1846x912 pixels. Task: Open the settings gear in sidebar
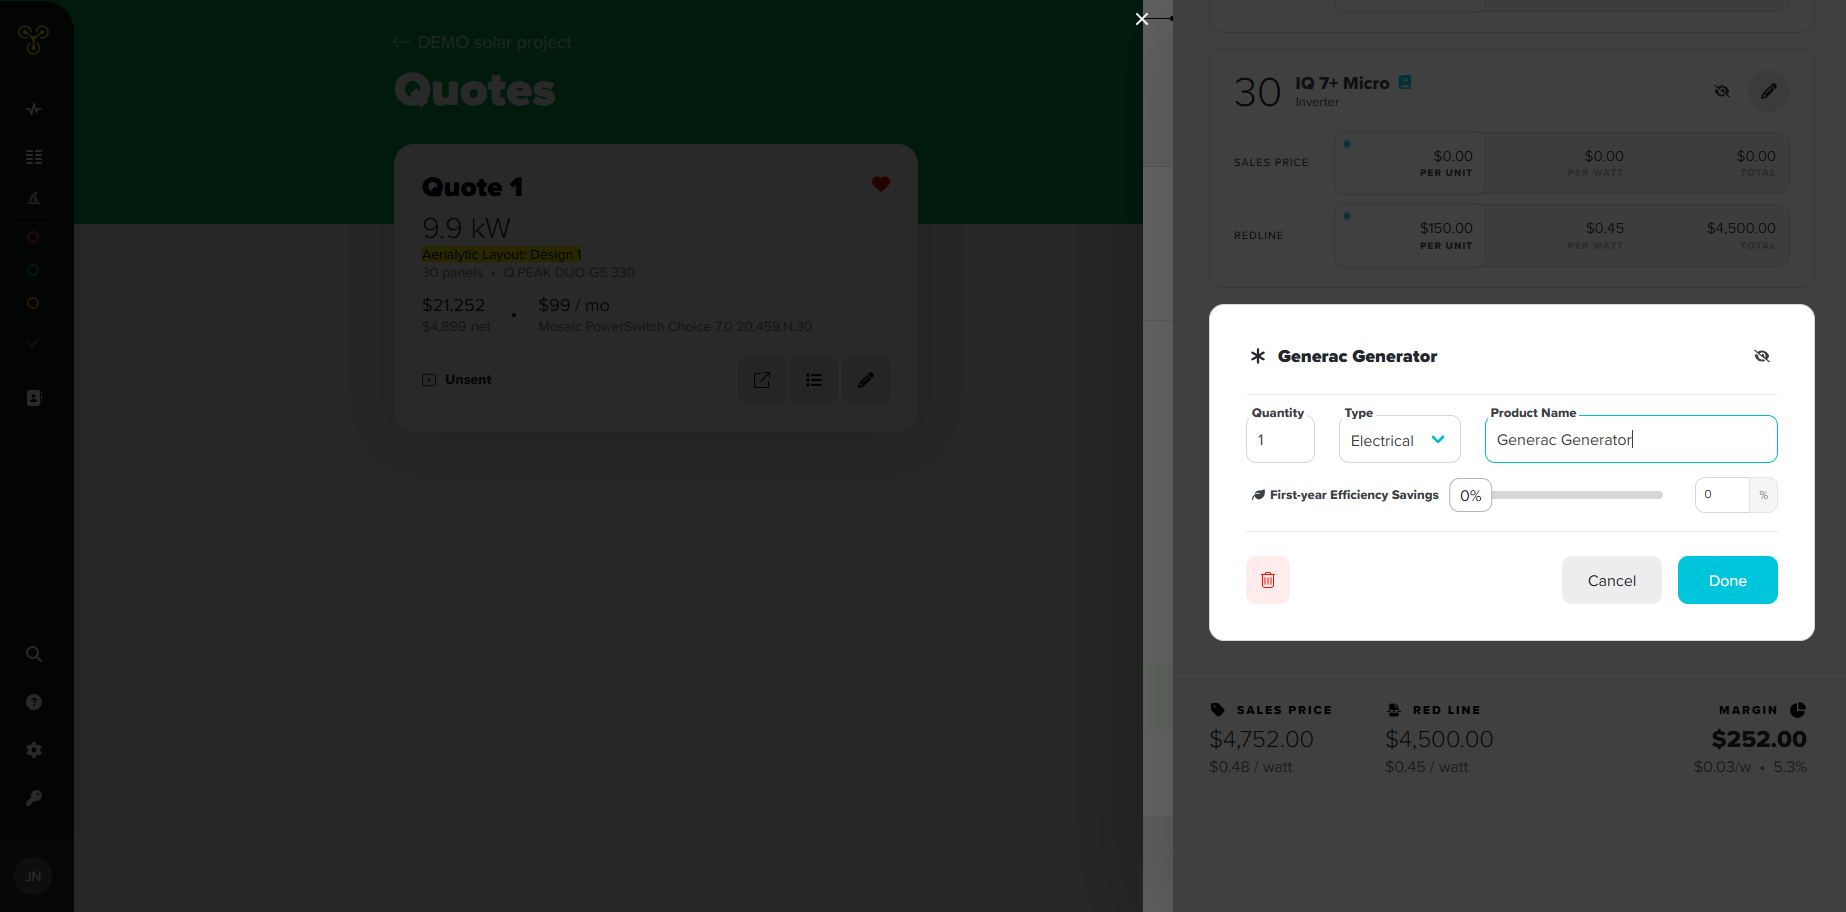tap(34, 750)
